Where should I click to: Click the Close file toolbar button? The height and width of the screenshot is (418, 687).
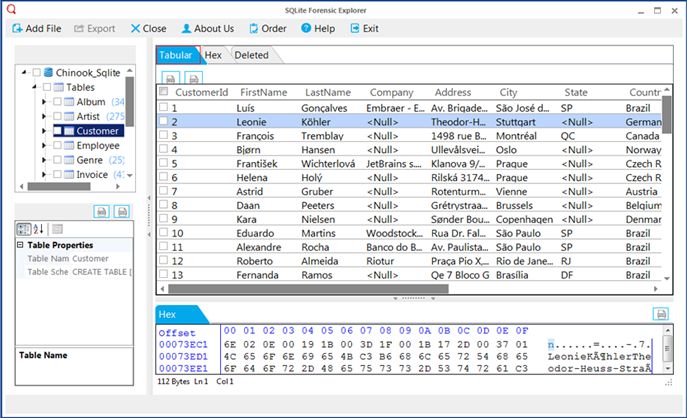click(x=149, y=28)
